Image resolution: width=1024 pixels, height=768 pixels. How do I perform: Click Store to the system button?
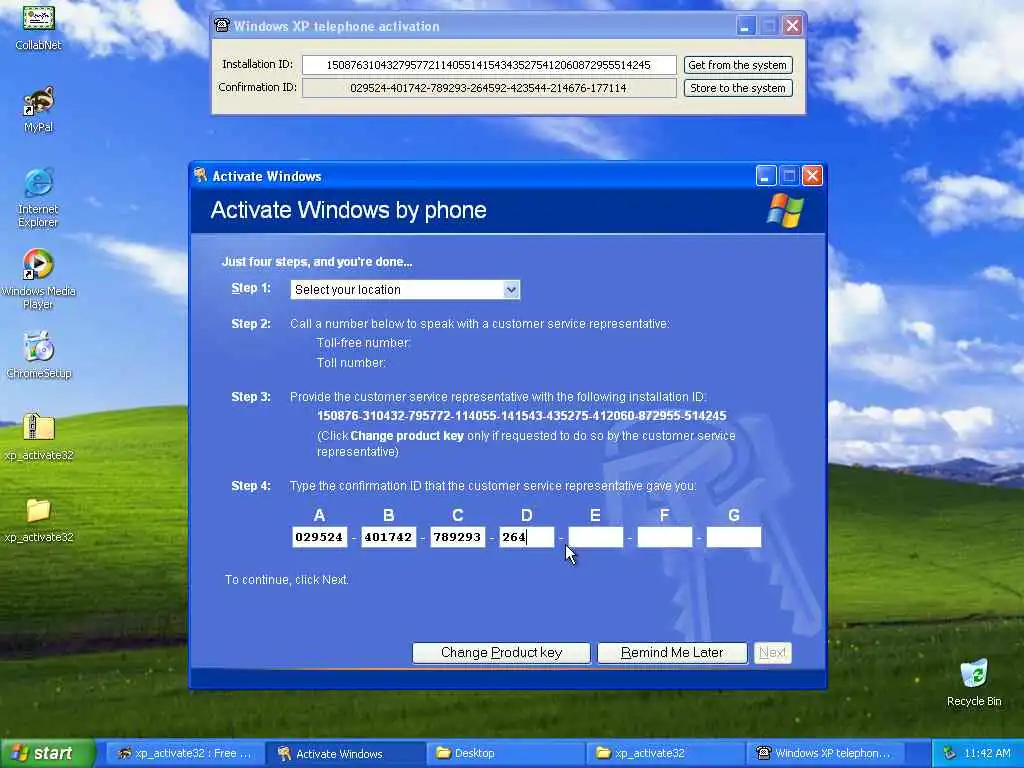pyautogui.click(x=737, y=88)
